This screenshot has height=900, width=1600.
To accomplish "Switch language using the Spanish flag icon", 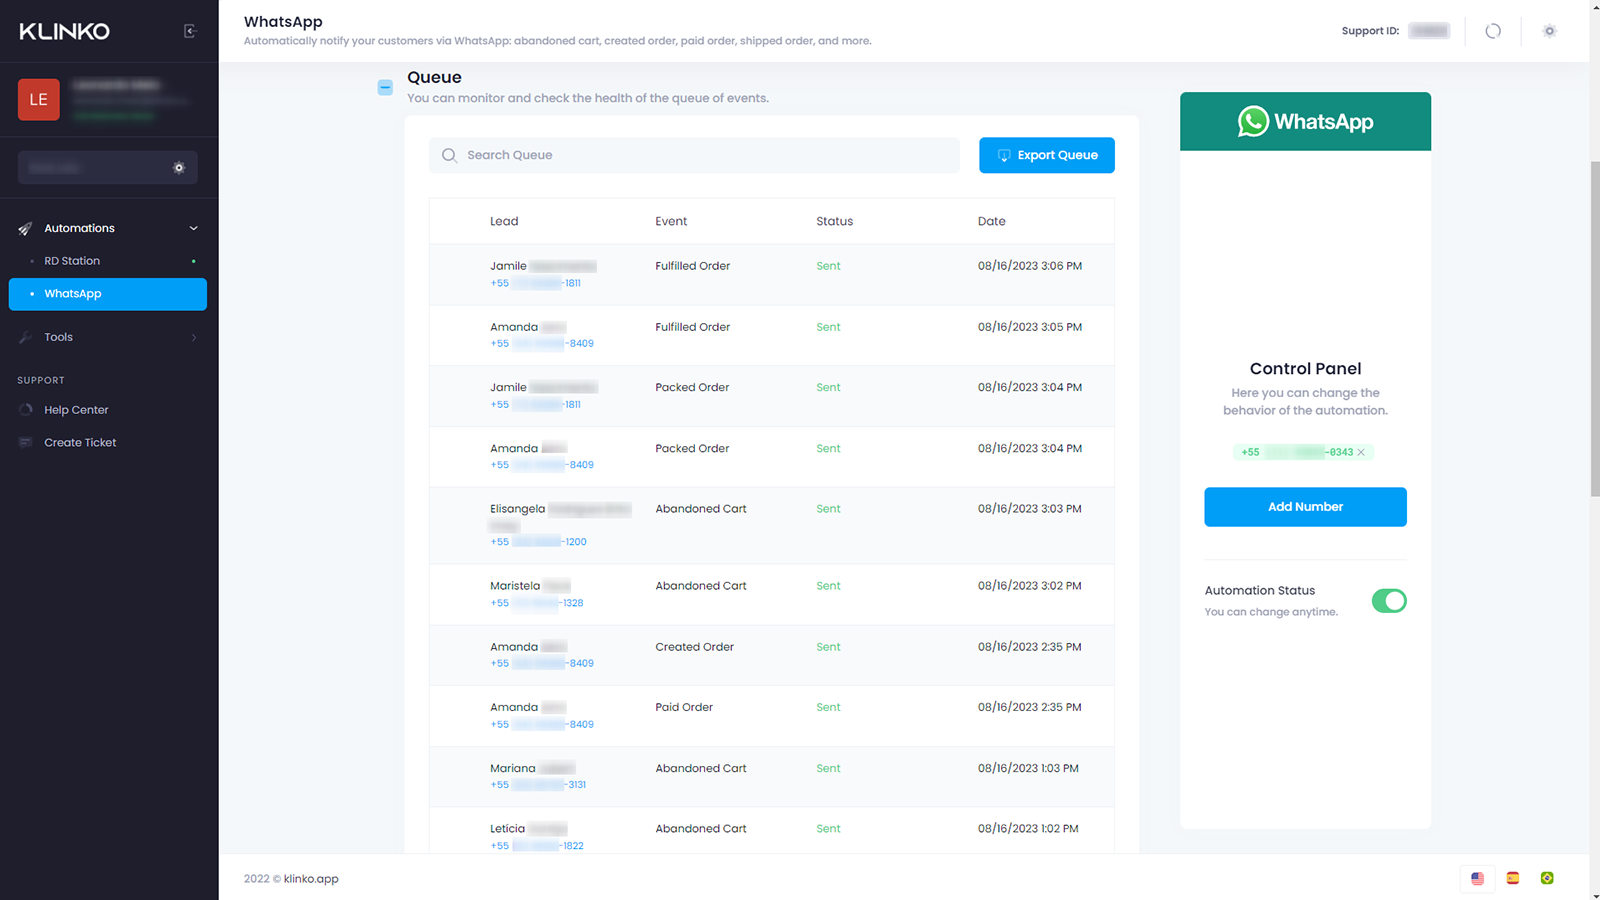I will (1512, 878).
